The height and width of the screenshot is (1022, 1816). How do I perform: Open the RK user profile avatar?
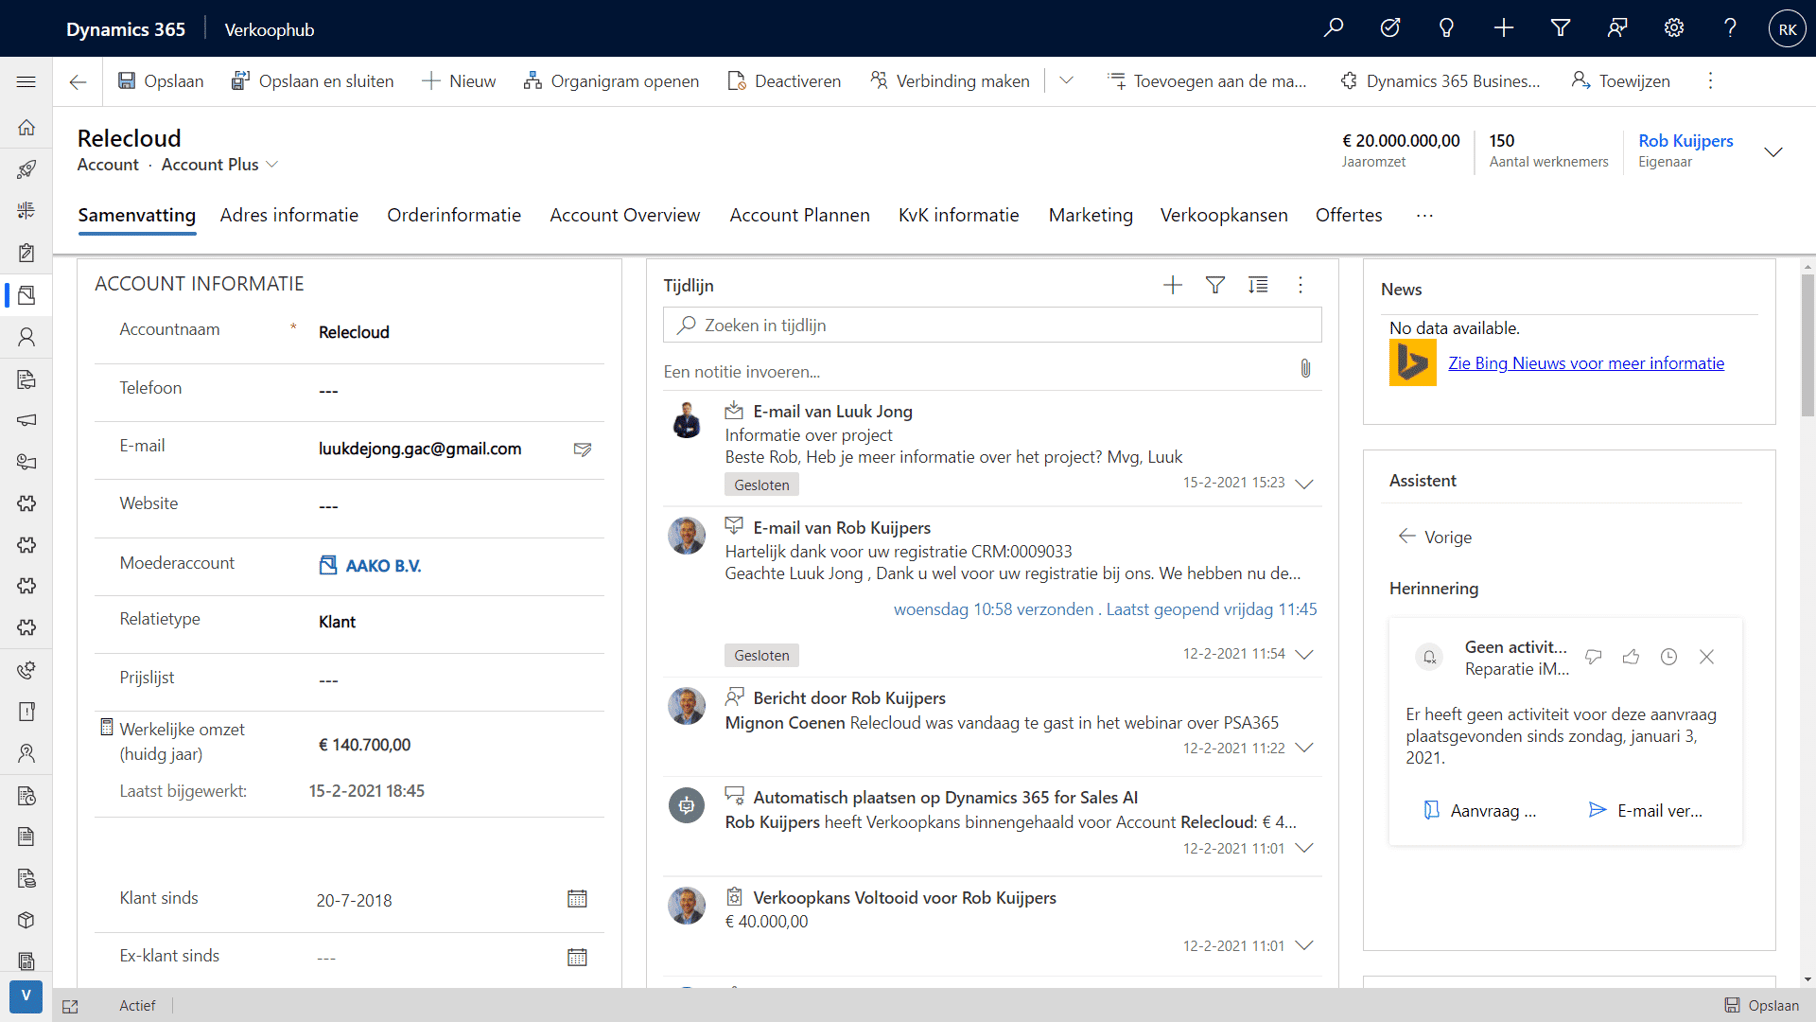pos(1787,29)
